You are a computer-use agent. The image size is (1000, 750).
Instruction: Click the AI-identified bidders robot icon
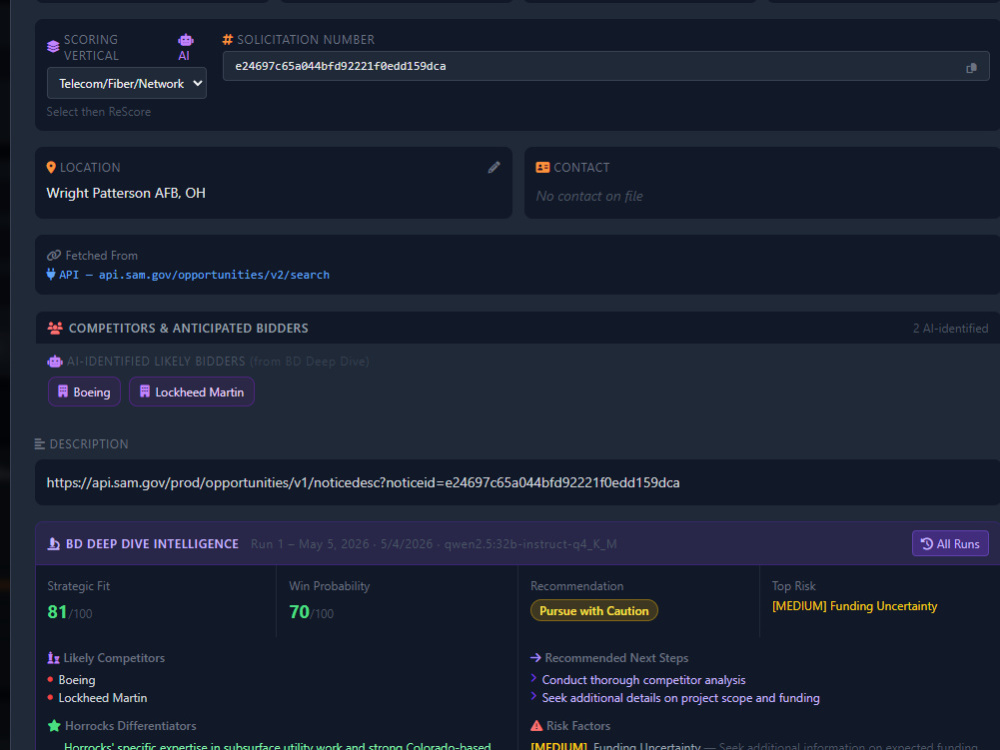pos(55,362)
